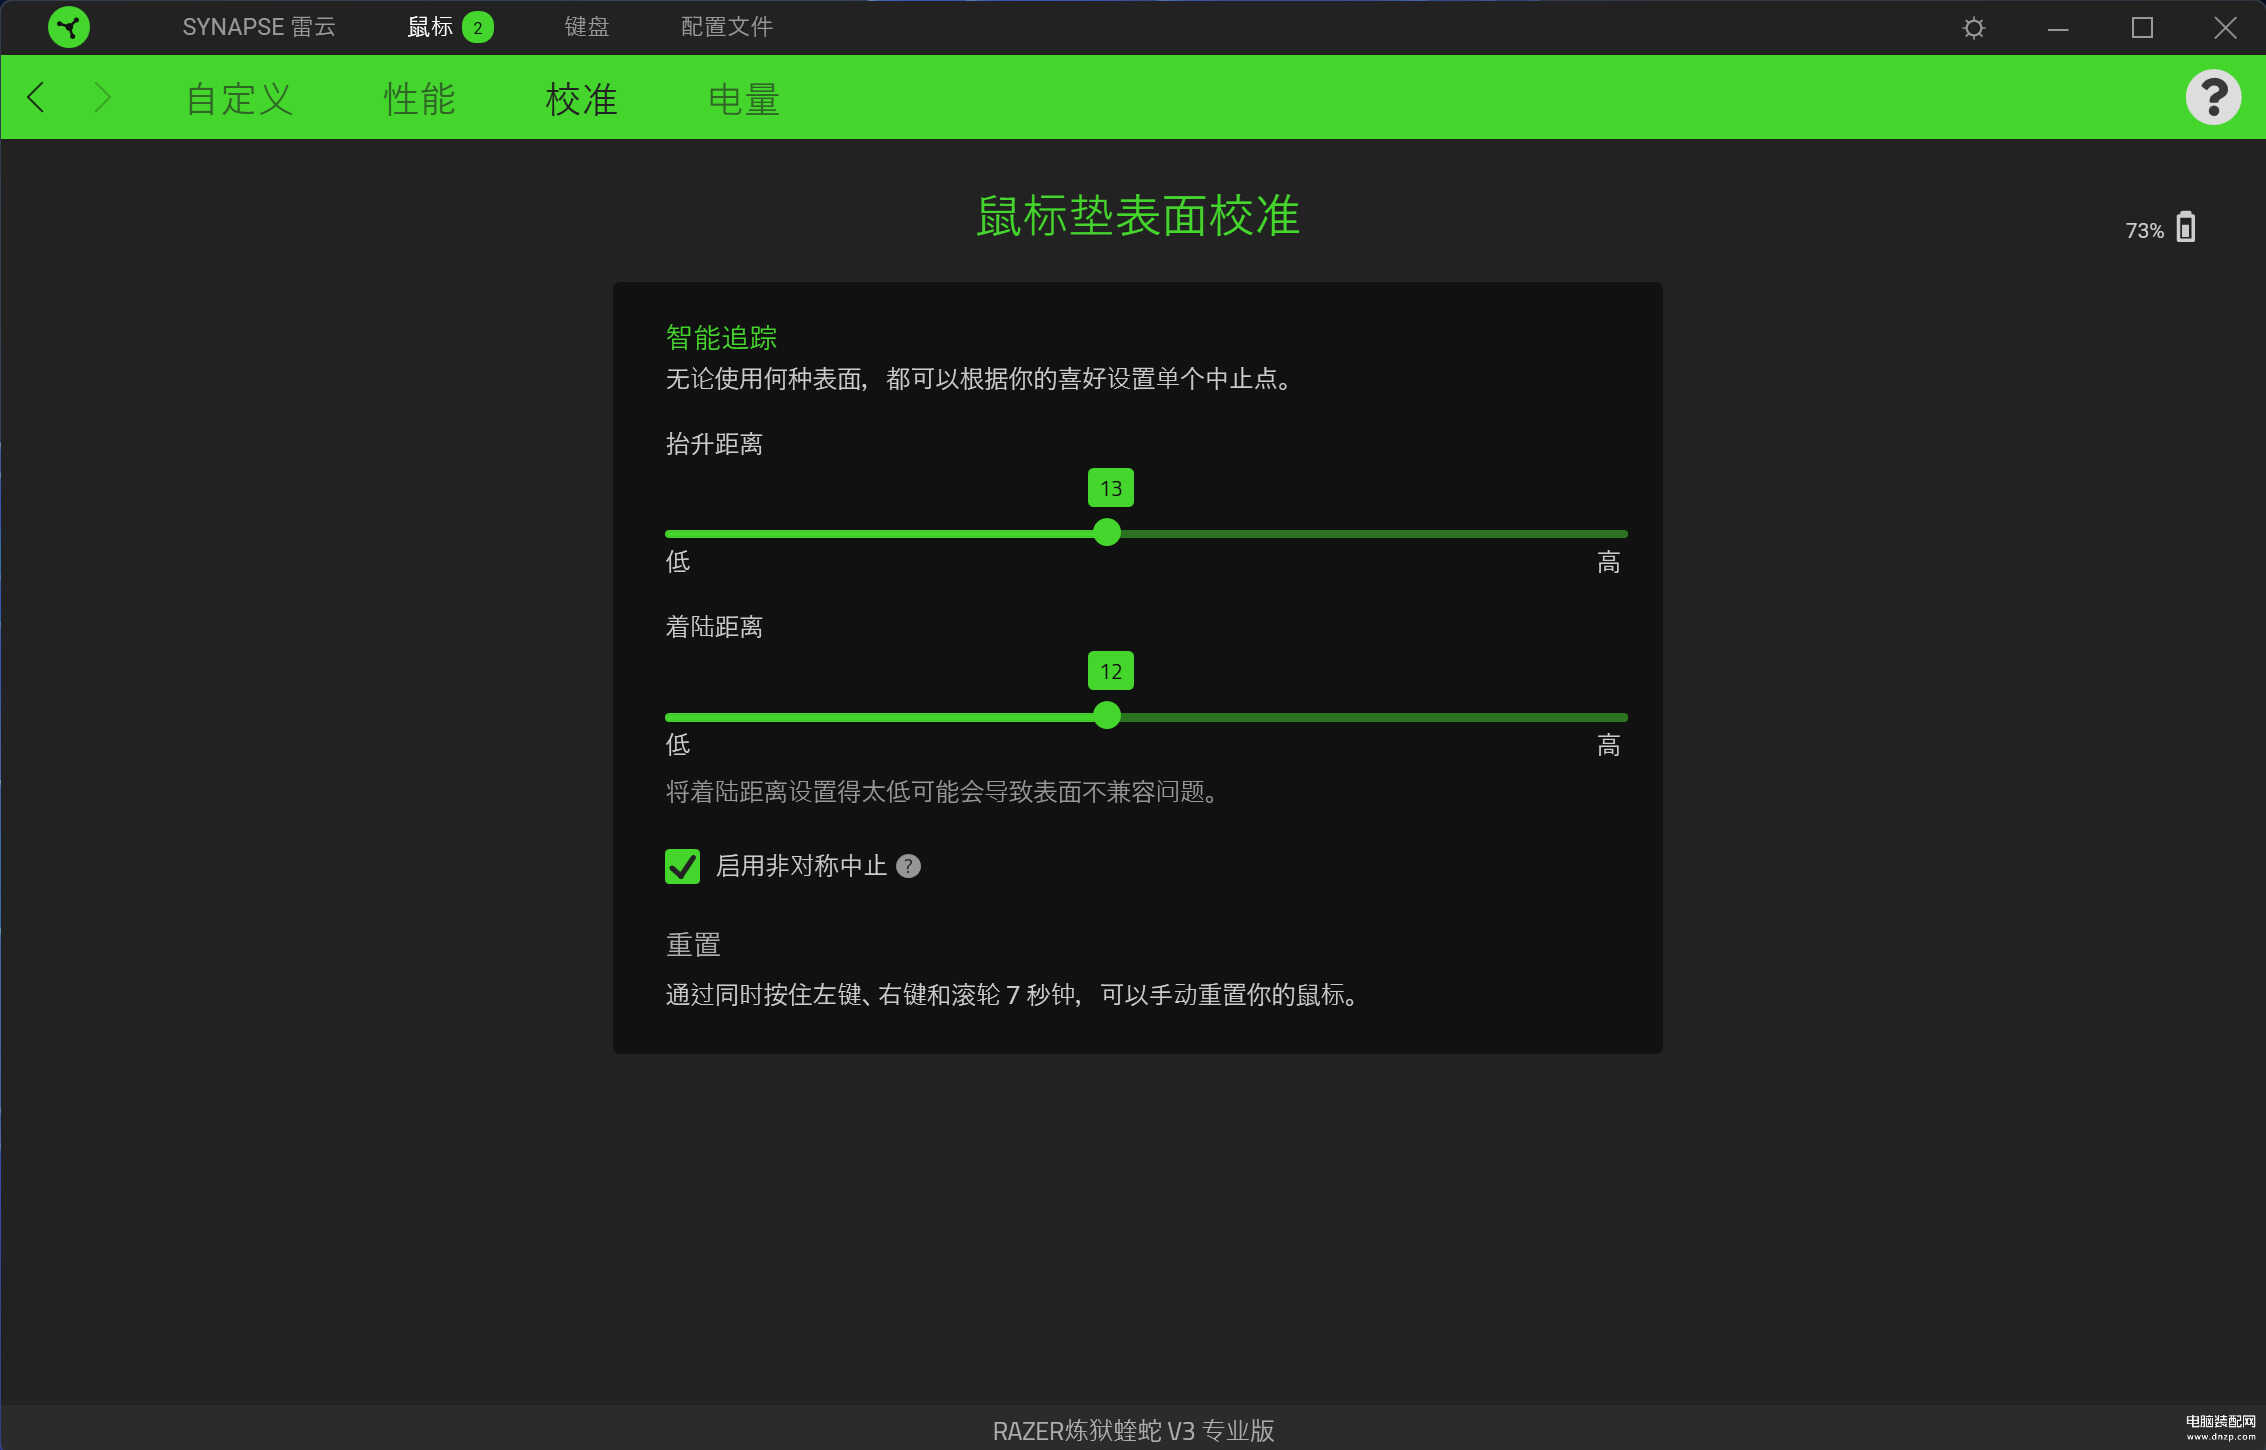Viewport: 2266px width, 1450px height.
Task: Click the RAZER炼狱蝰蛇 V3 专业版 device name
Action: tap(1133, 1431)
